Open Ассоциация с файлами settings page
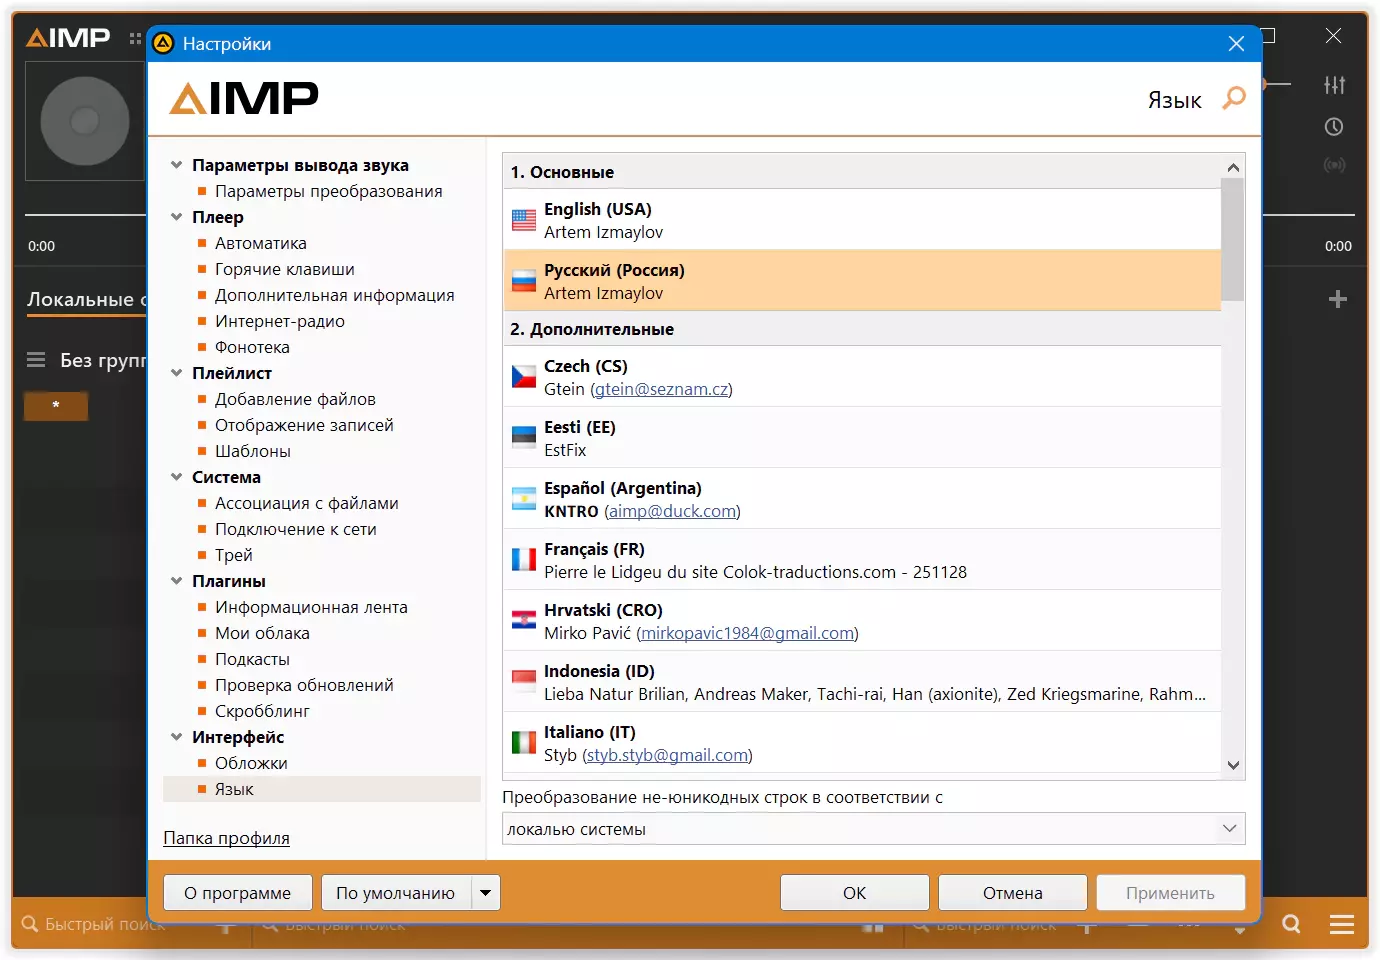The height and width of the screenshot is (960, 1380). (x=307, y=503)
